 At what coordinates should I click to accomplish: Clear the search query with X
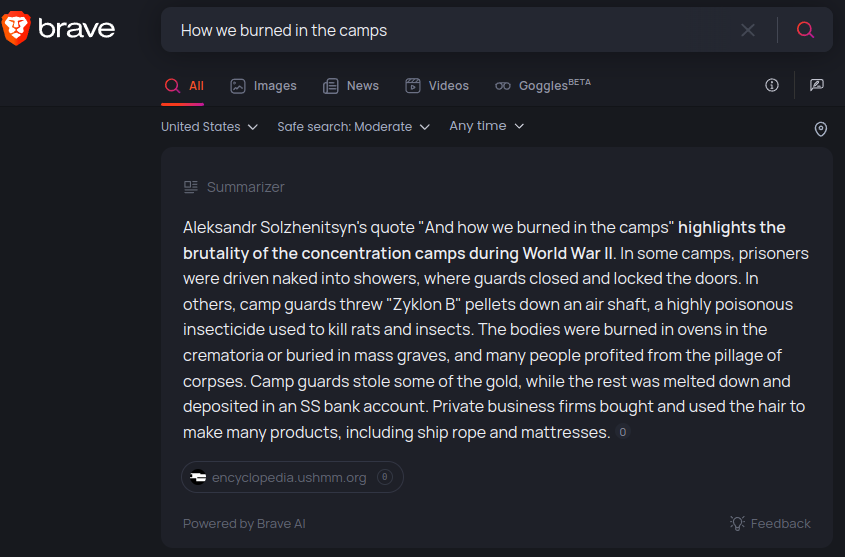coord(747,30)
